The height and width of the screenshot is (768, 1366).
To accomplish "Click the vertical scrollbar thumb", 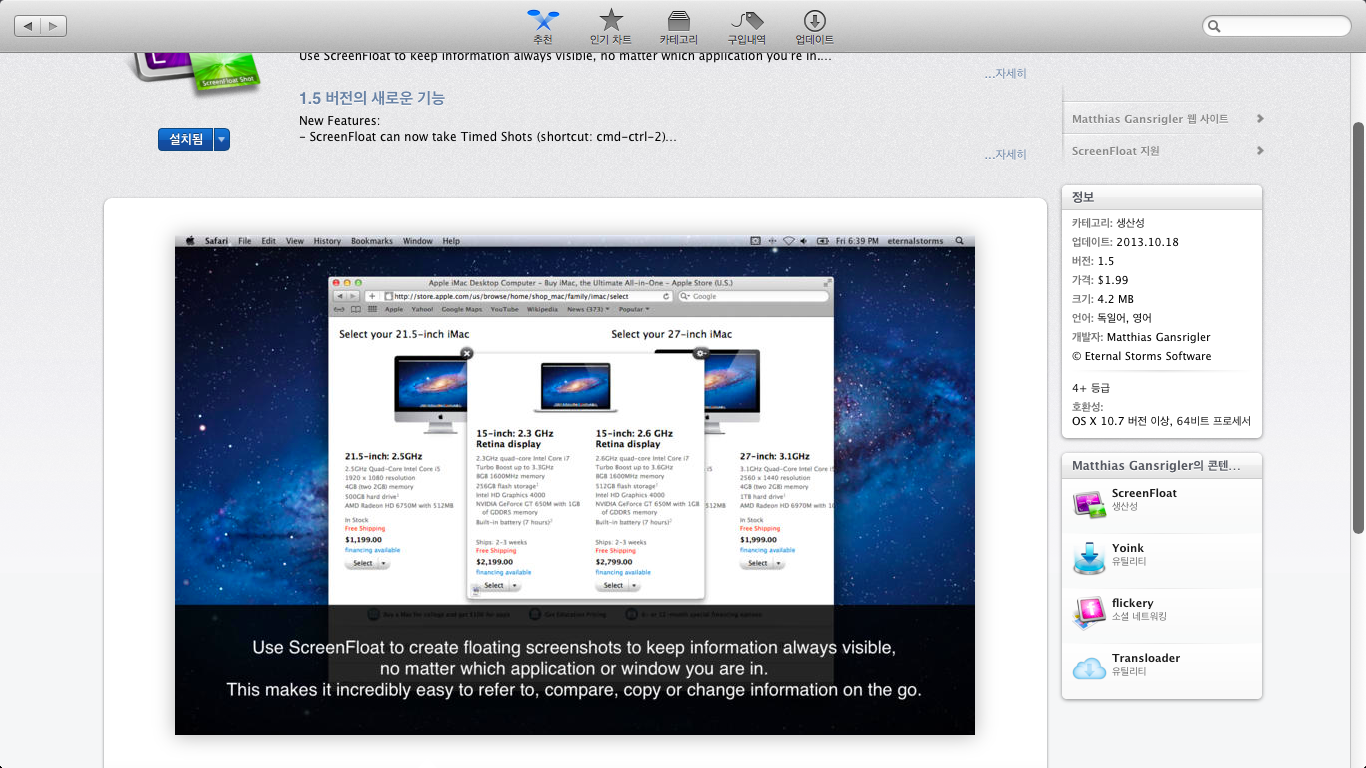I will 1358,327.
